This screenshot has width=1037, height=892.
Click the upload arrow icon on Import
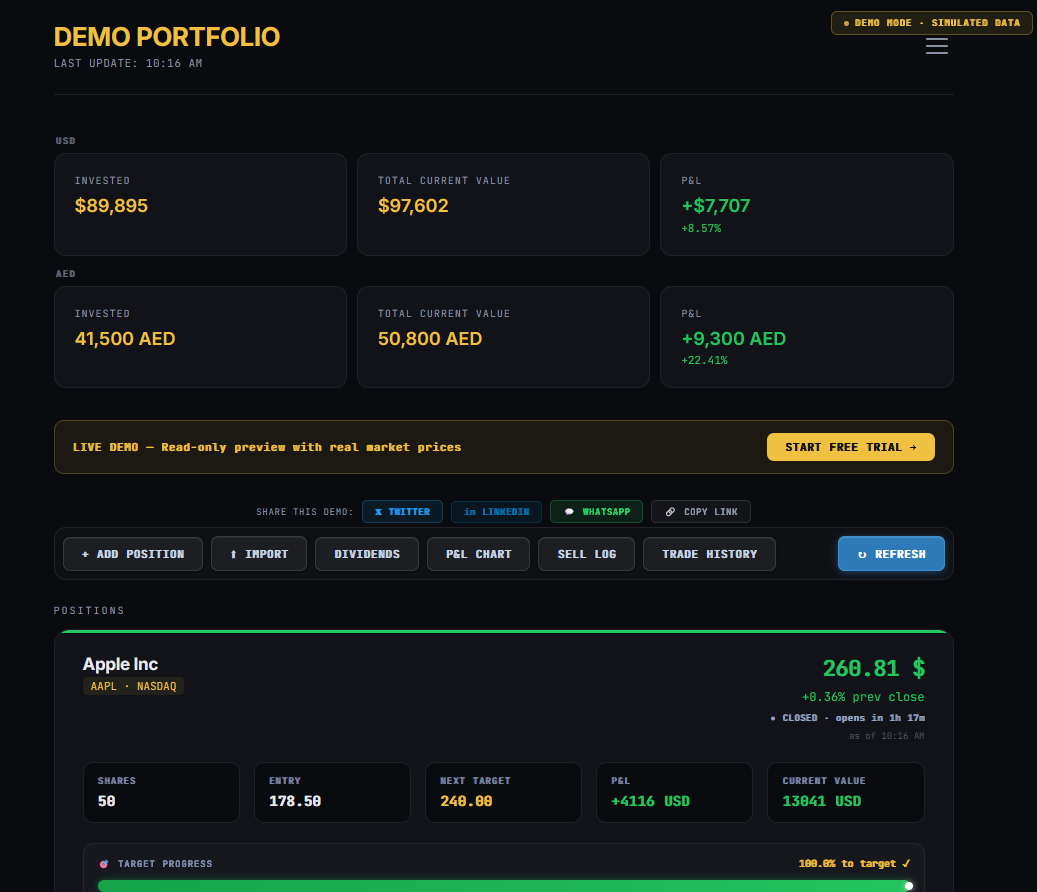(234, 554)
